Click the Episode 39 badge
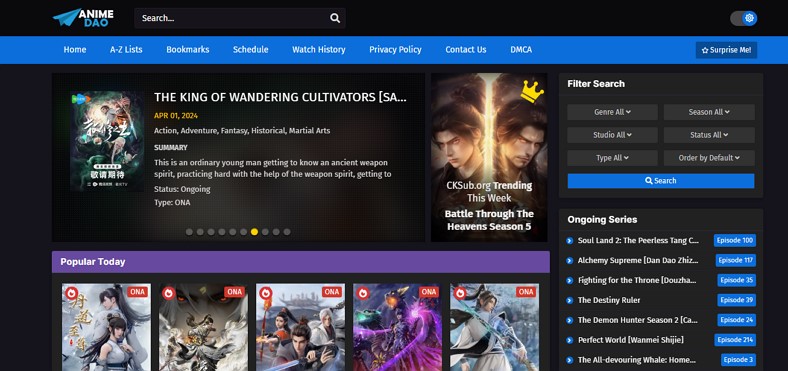Image resolution: width=788 pixels, height=371 pixels. 737,300
